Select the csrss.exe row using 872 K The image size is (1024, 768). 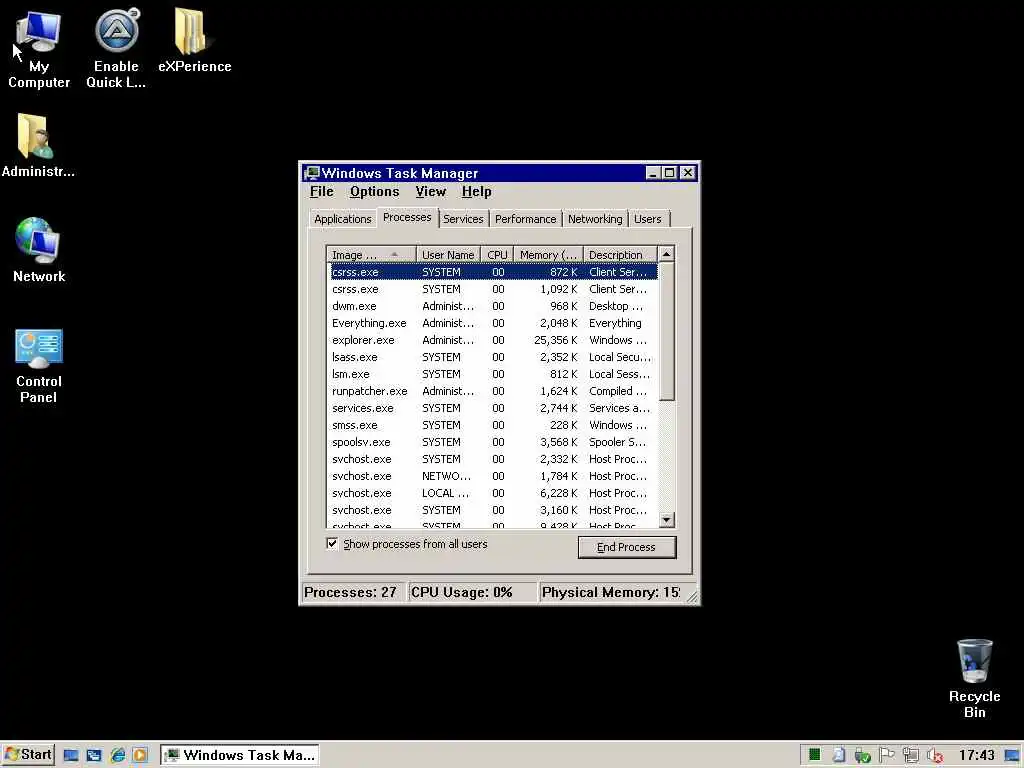coord(492,272)
